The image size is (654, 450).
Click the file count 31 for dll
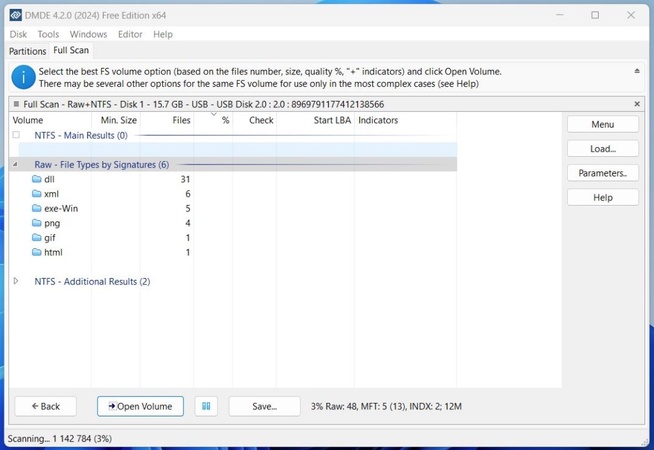[x=185, y=179]
